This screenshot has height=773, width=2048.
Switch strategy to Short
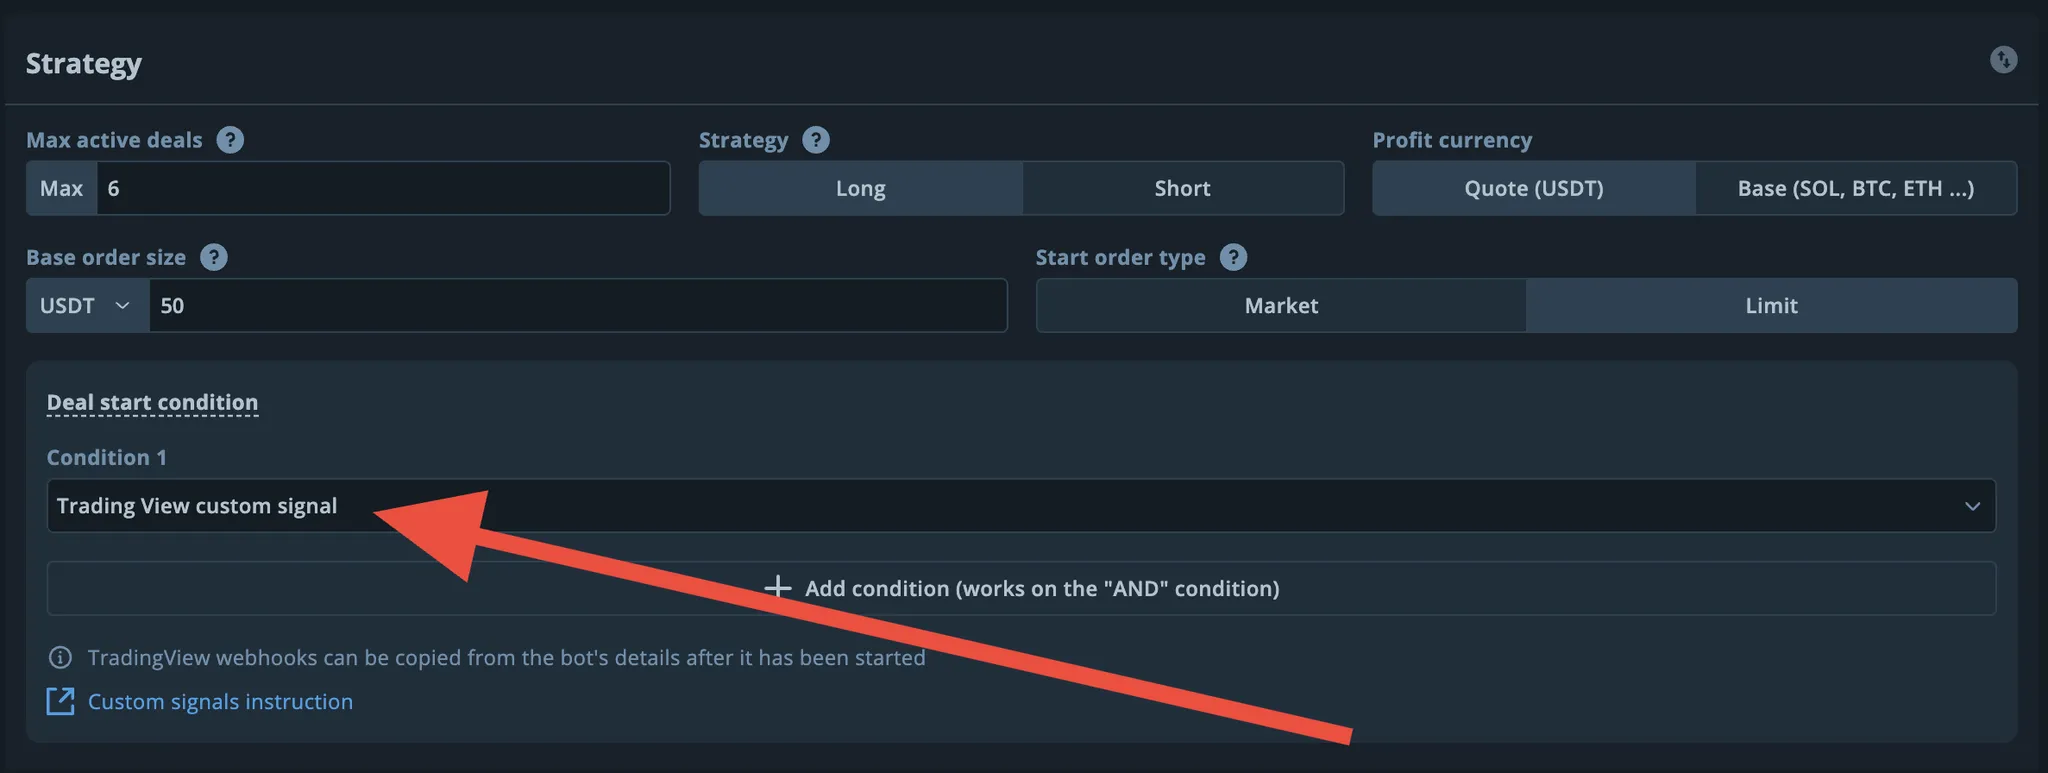pyautogui.click(x=1182, y=188)
